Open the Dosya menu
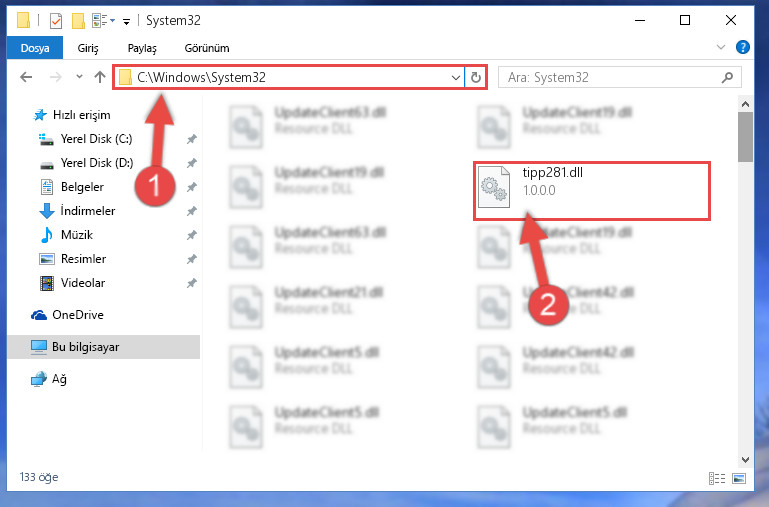Viewport: 769px width, 507px height. 35,48
